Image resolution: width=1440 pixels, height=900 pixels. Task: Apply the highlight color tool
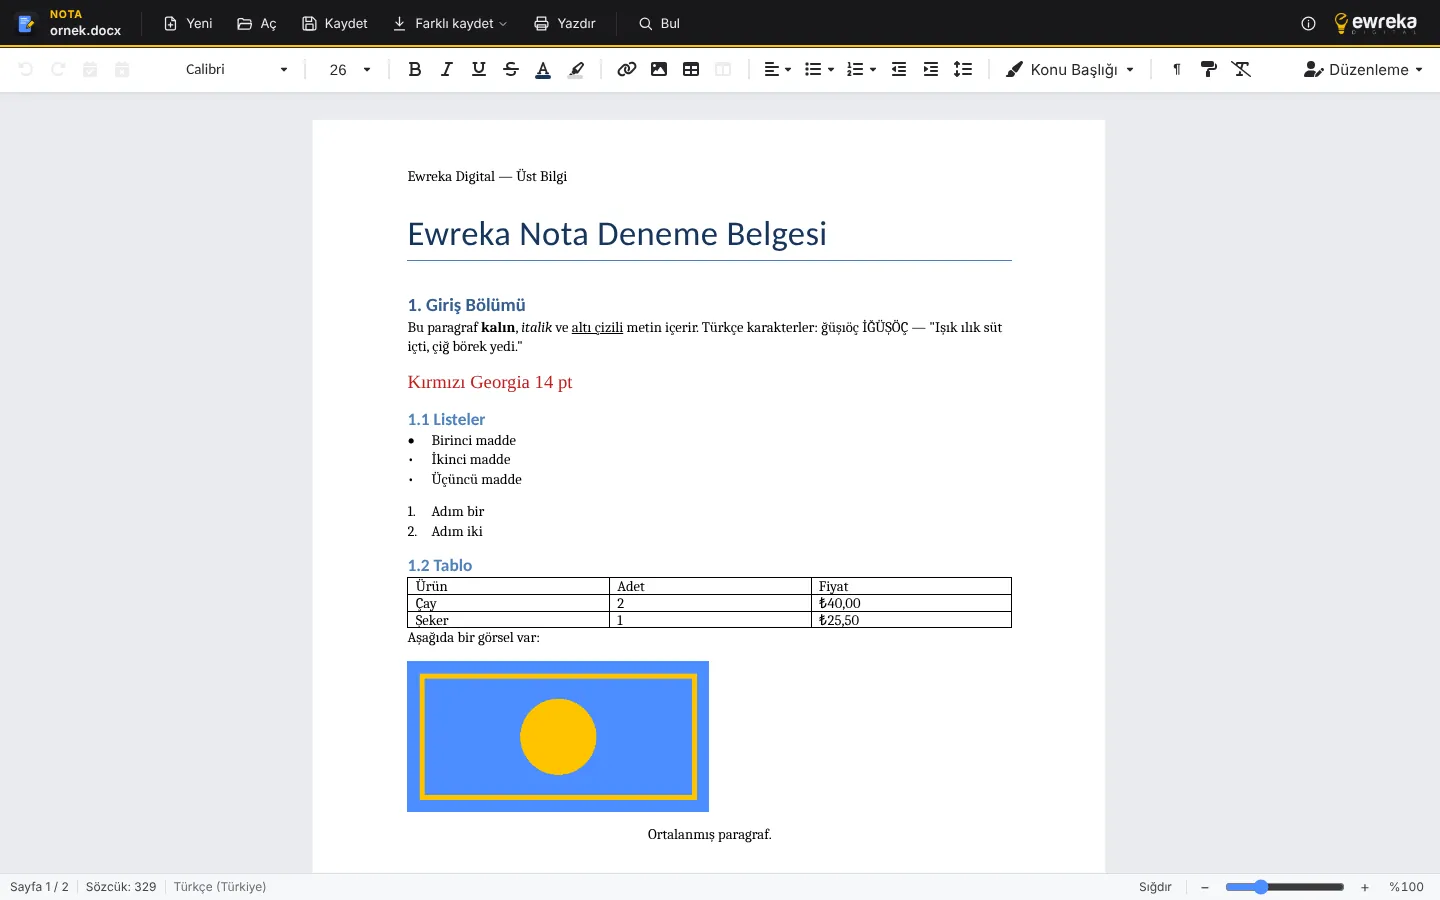pyautogui.click(x=576, y=69)
